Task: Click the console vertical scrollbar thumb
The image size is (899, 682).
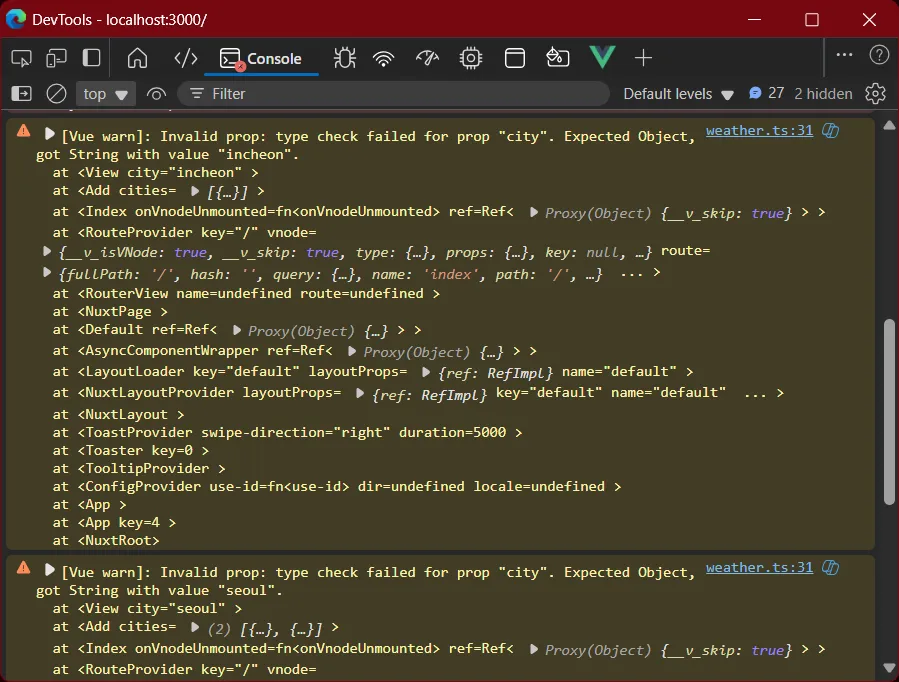Action: tap(889, 412)
